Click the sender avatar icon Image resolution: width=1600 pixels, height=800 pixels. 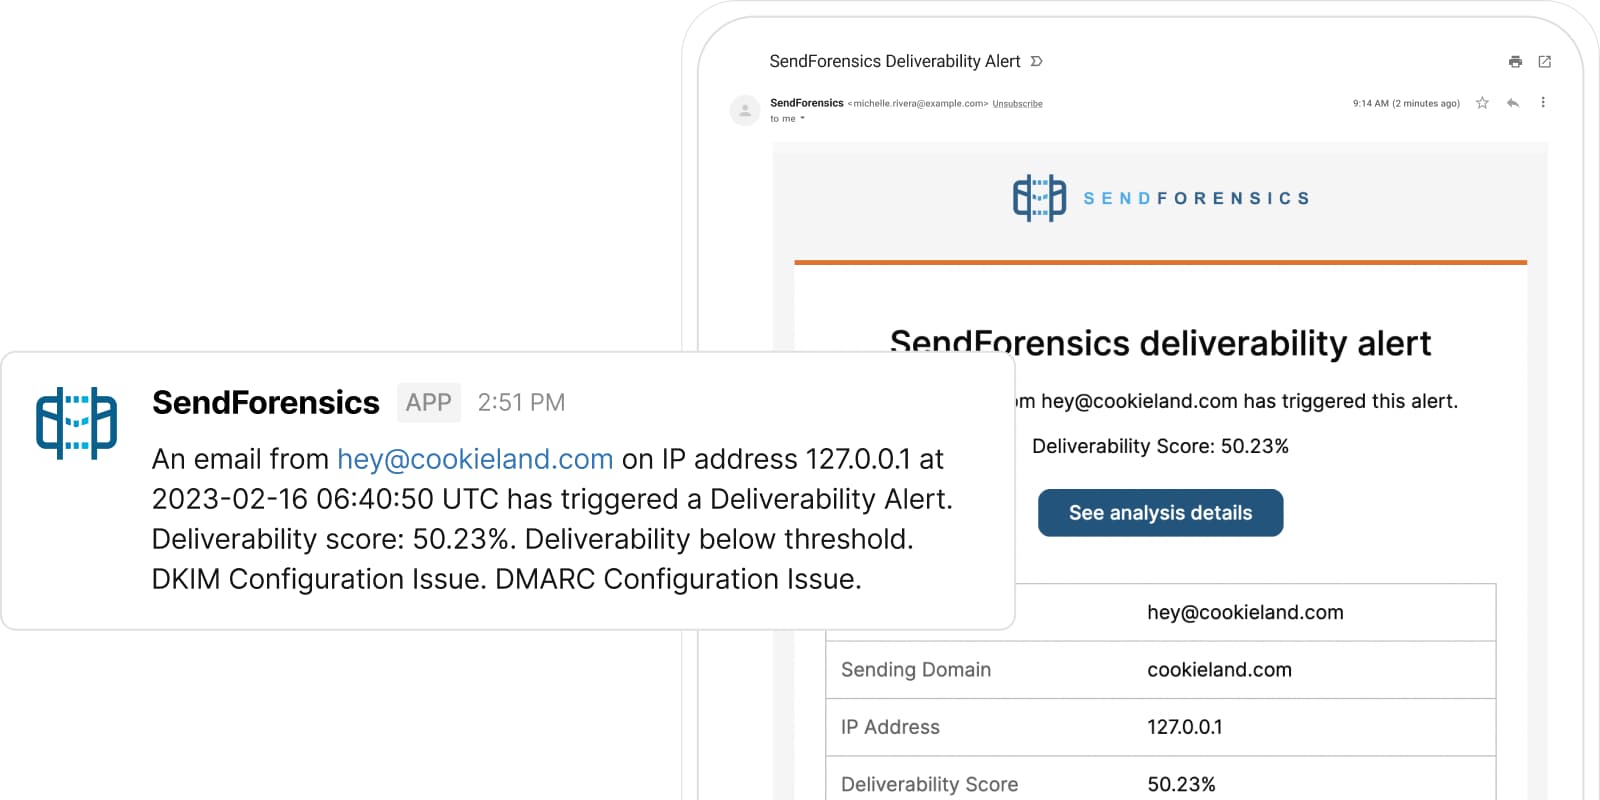[x=745, y=110]
